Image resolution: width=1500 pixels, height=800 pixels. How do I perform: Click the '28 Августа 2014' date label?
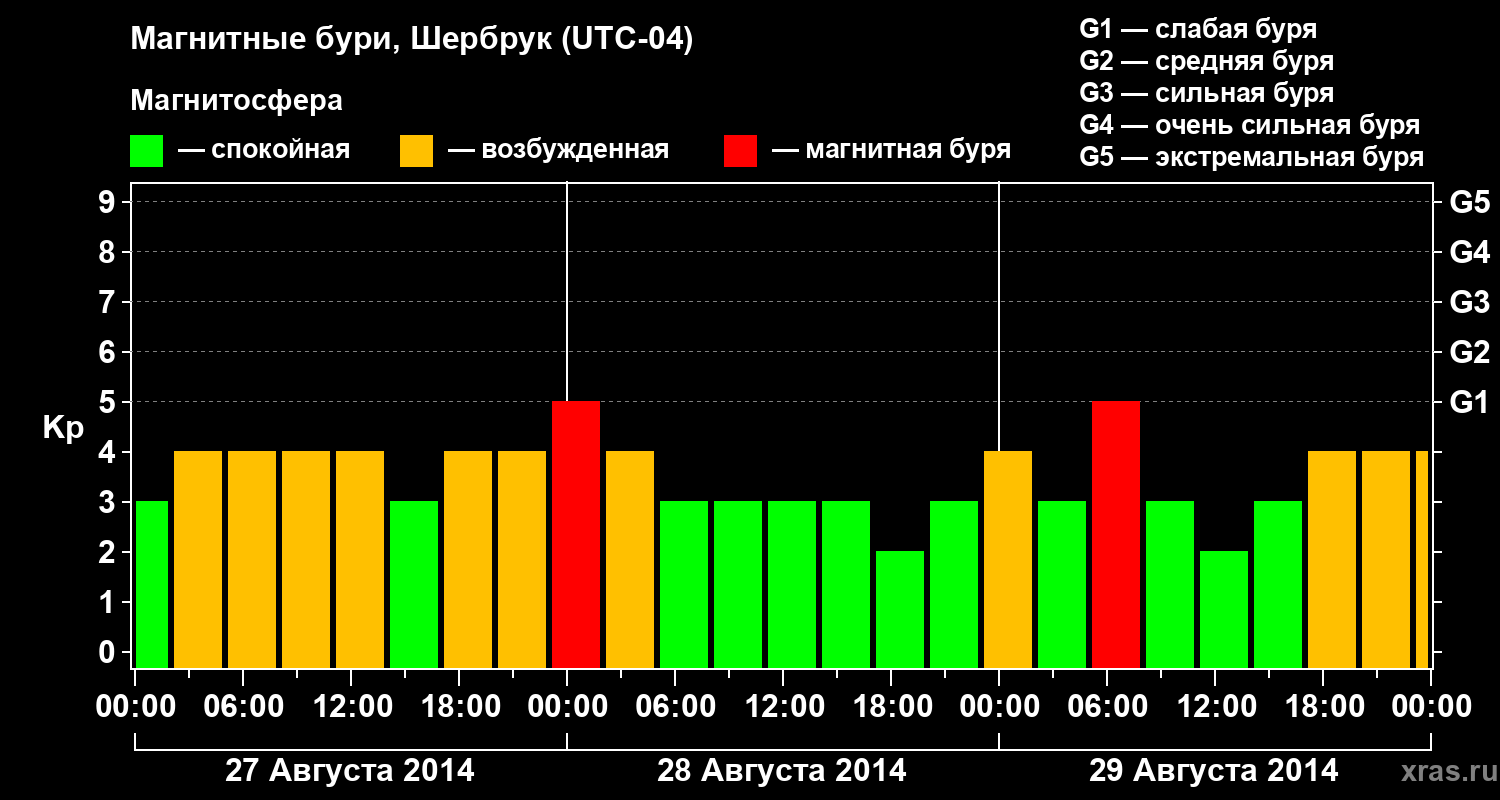(x=782, y=771)
